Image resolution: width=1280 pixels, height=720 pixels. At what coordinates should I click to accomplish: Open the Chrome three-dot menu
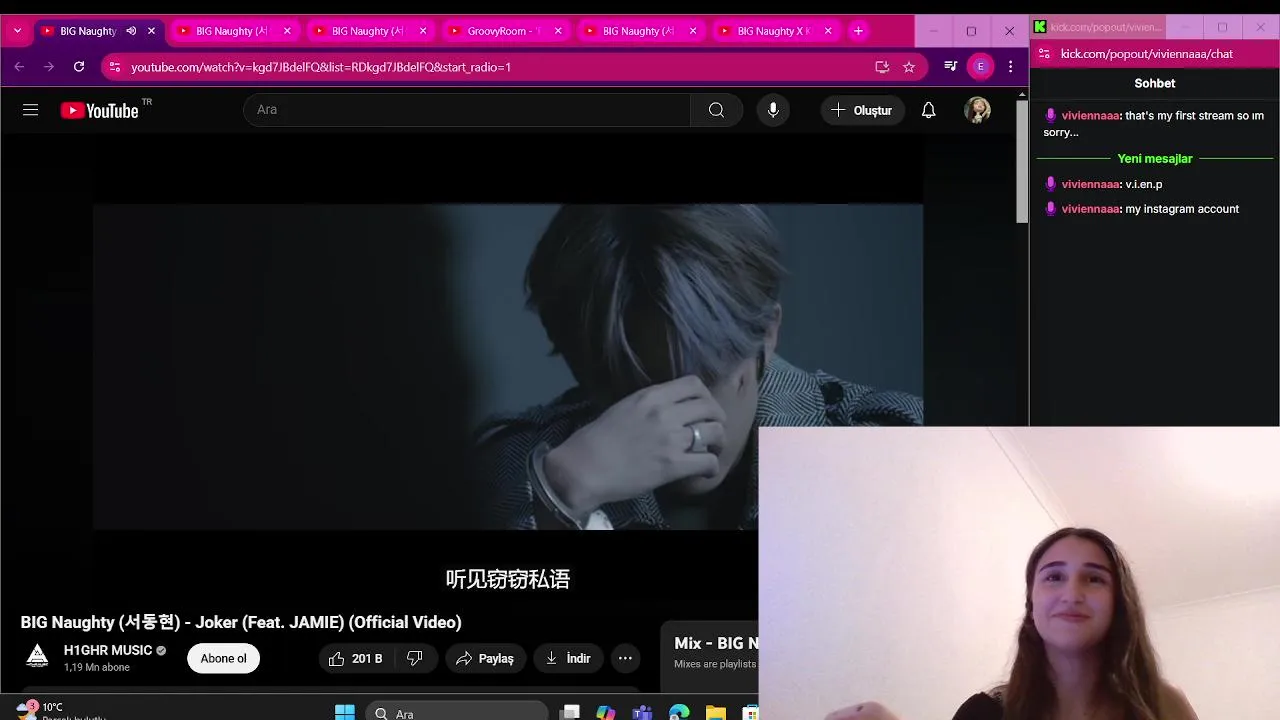tap(1011, 67)
